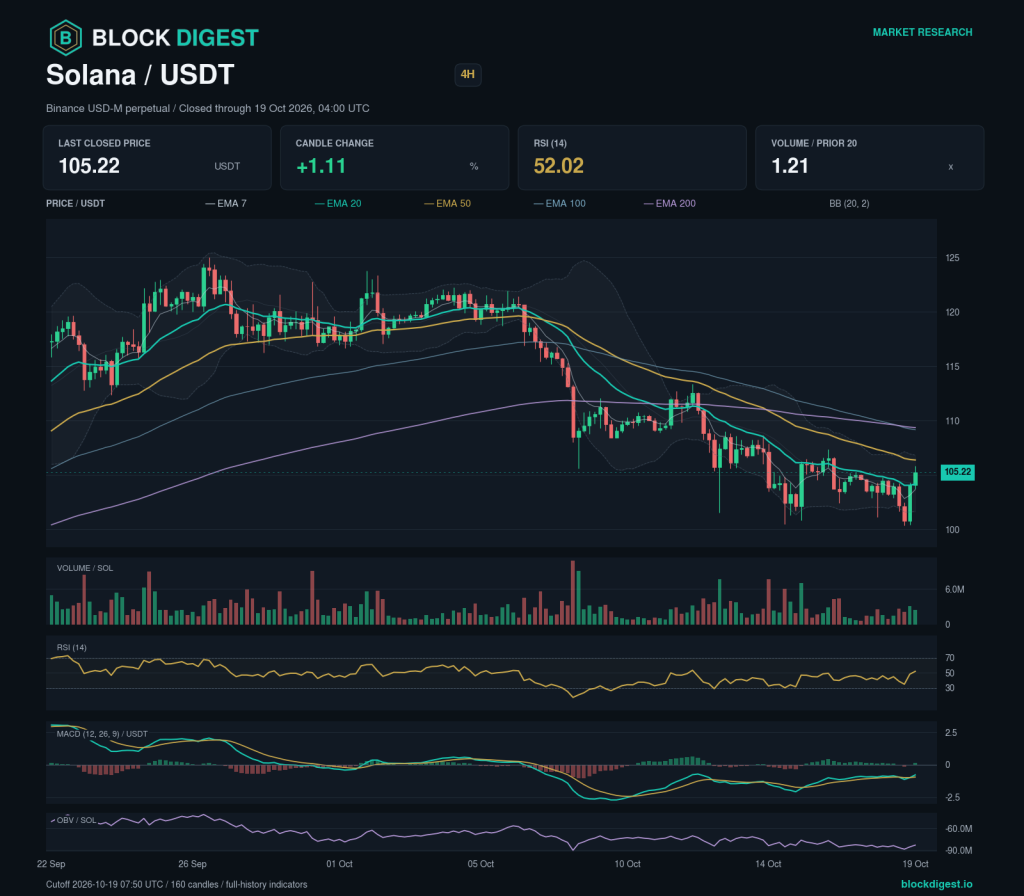Click the LAST CLOSED PRICE card label
Screen dimensions: 1024x896
(104, 143)
